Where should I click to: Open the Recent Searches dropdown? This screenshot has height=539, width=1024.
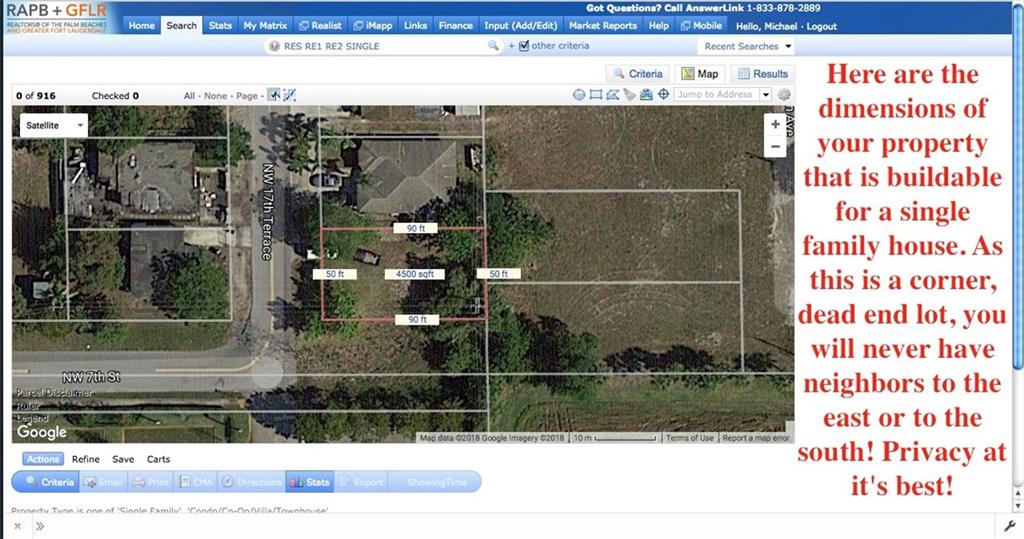(x=747, y=46)
